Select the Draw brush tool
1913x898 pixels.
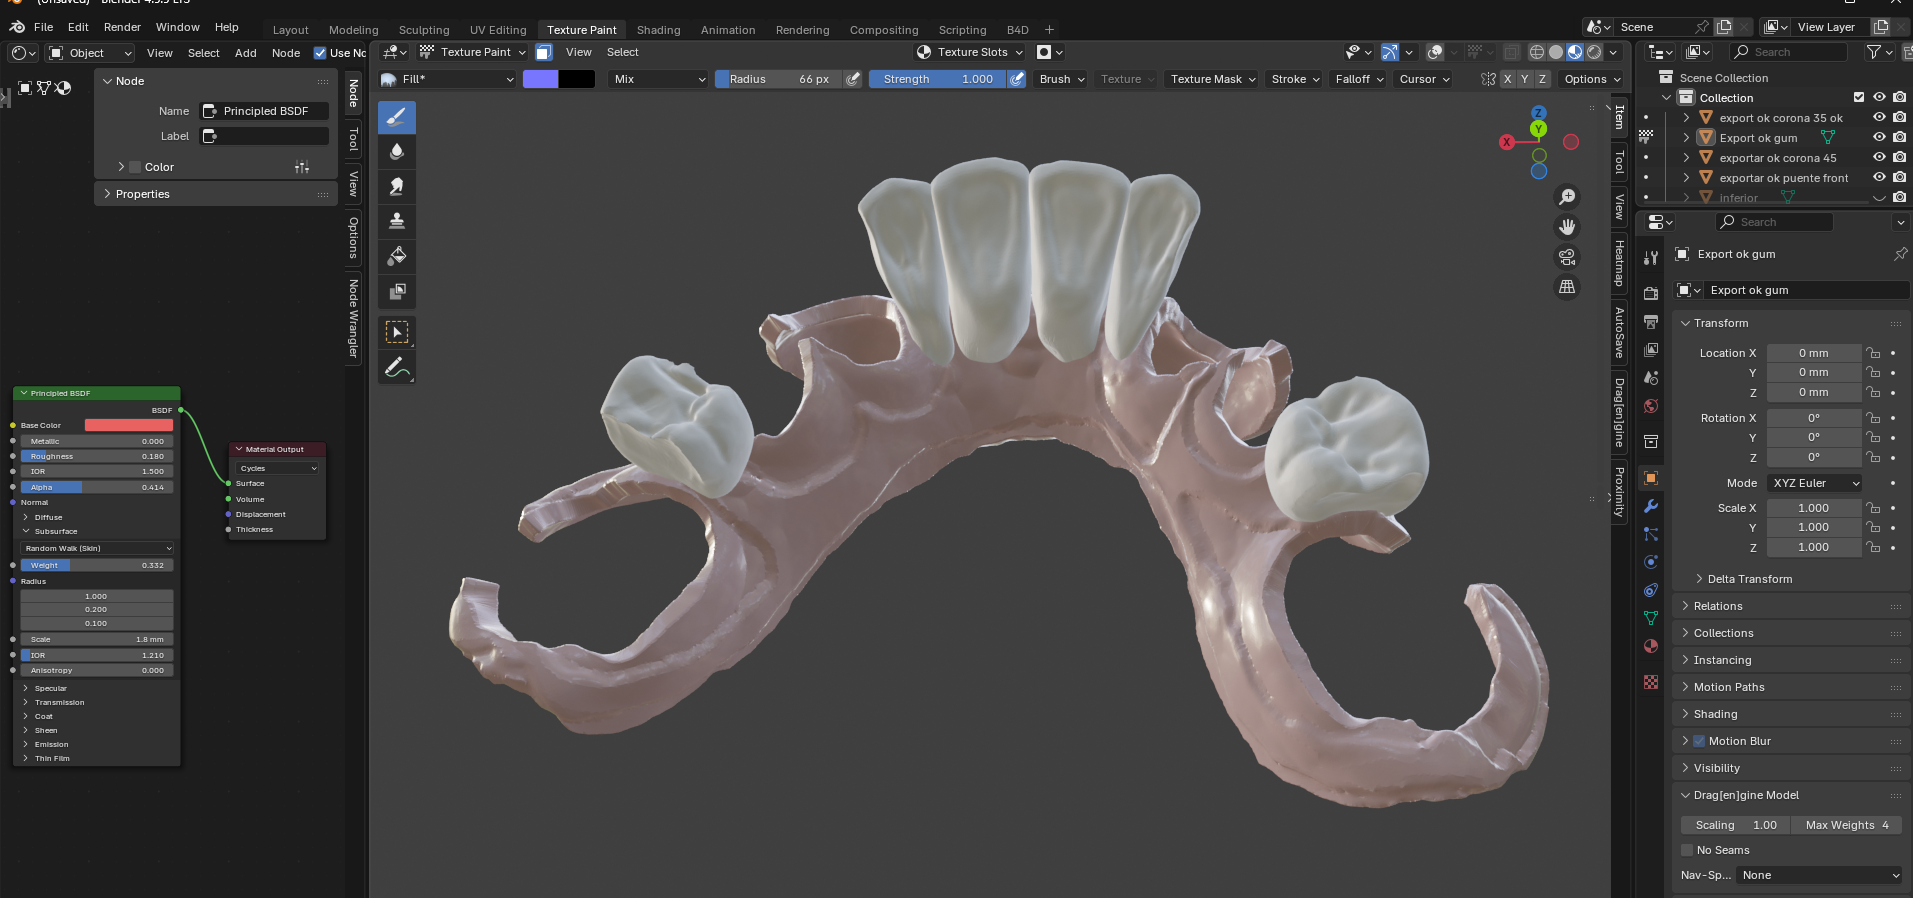(397, 117)
